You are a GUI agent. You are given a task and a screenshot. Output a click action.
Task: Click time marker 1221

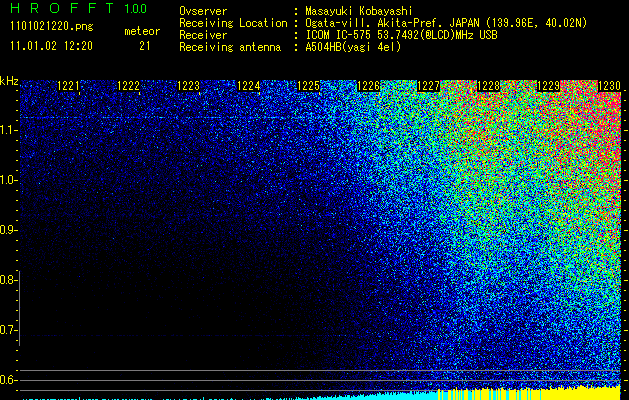(x=69, y=86)
